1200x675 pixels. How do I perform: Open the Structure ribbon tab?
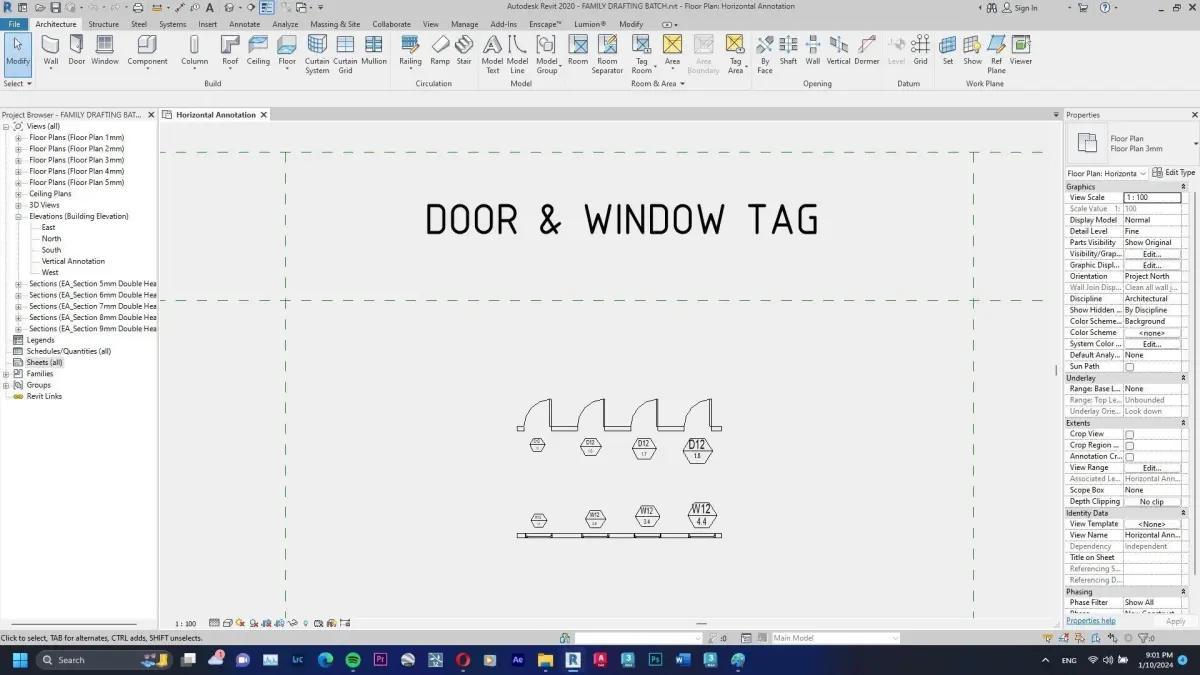[x=103, y=24]
